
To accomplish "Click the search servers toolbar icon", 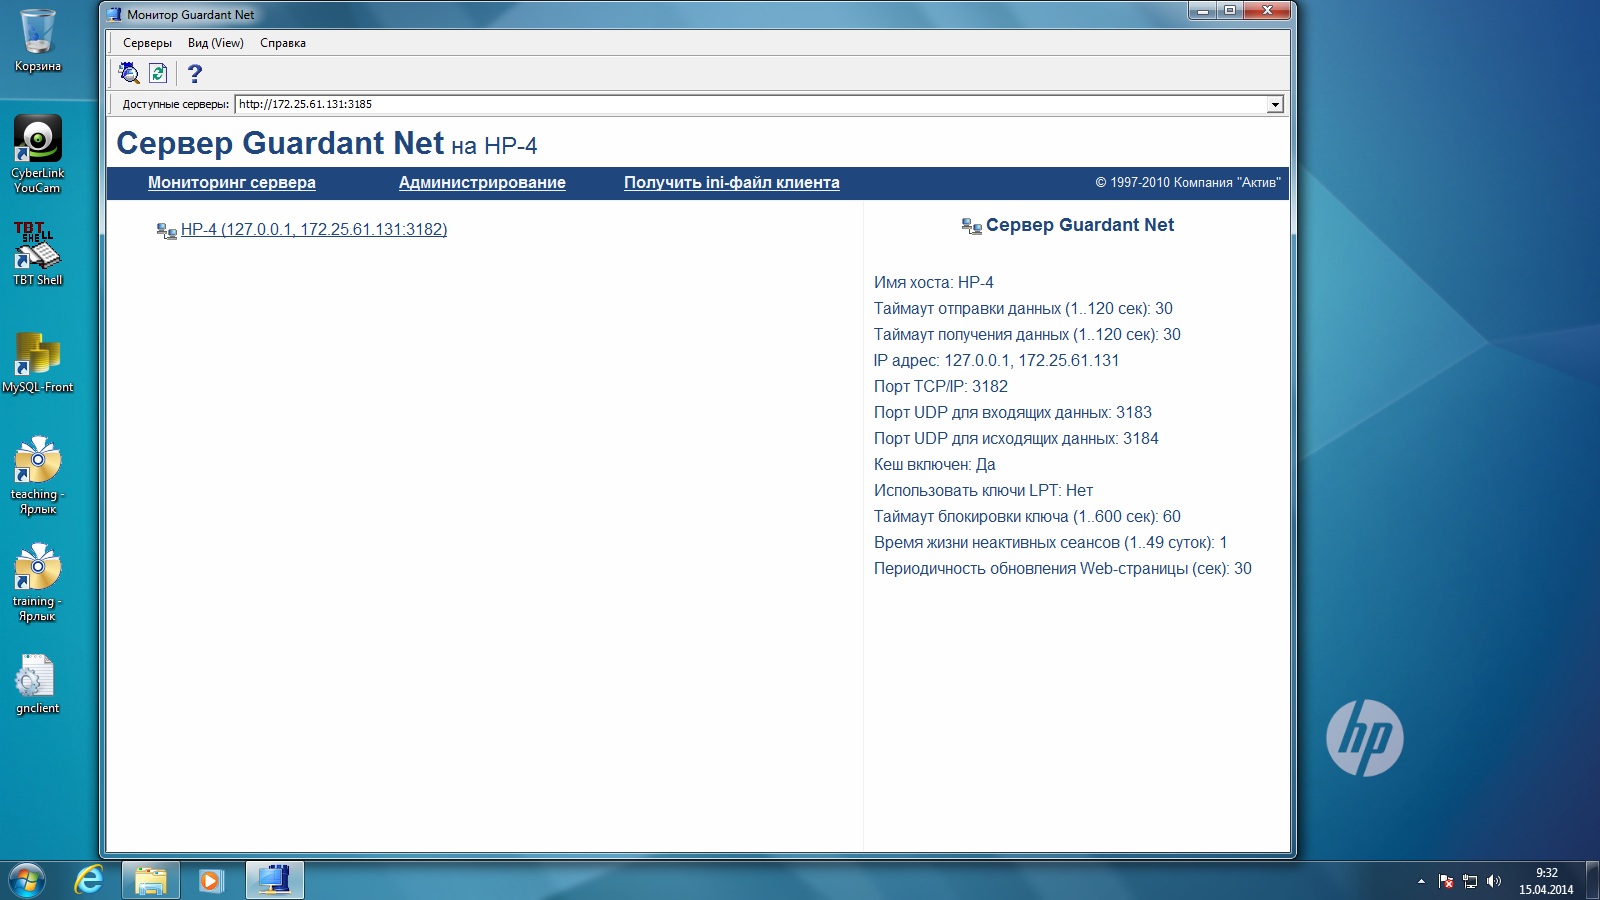I will tap(129, 73).
